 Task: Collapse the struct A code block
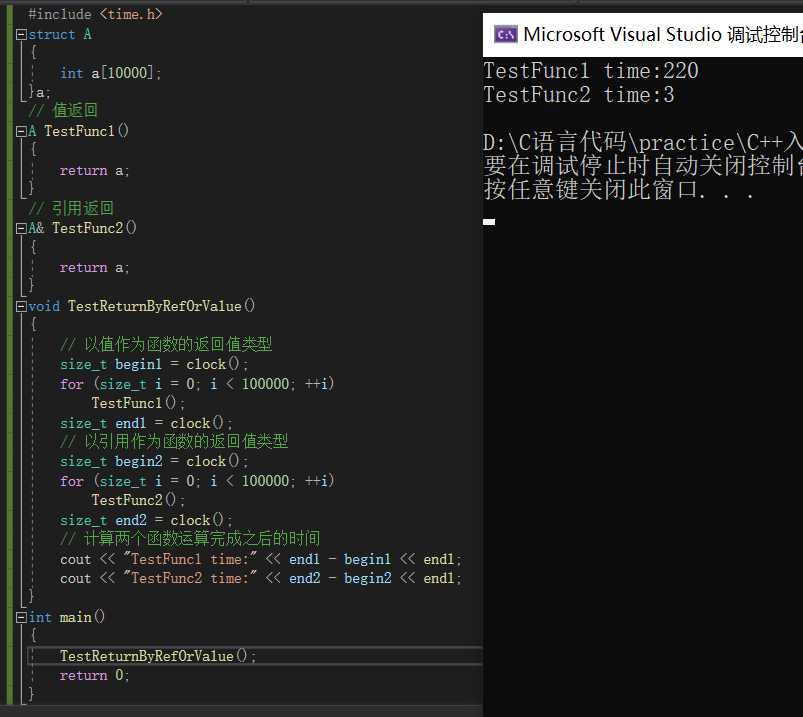[x=21, y=34]
